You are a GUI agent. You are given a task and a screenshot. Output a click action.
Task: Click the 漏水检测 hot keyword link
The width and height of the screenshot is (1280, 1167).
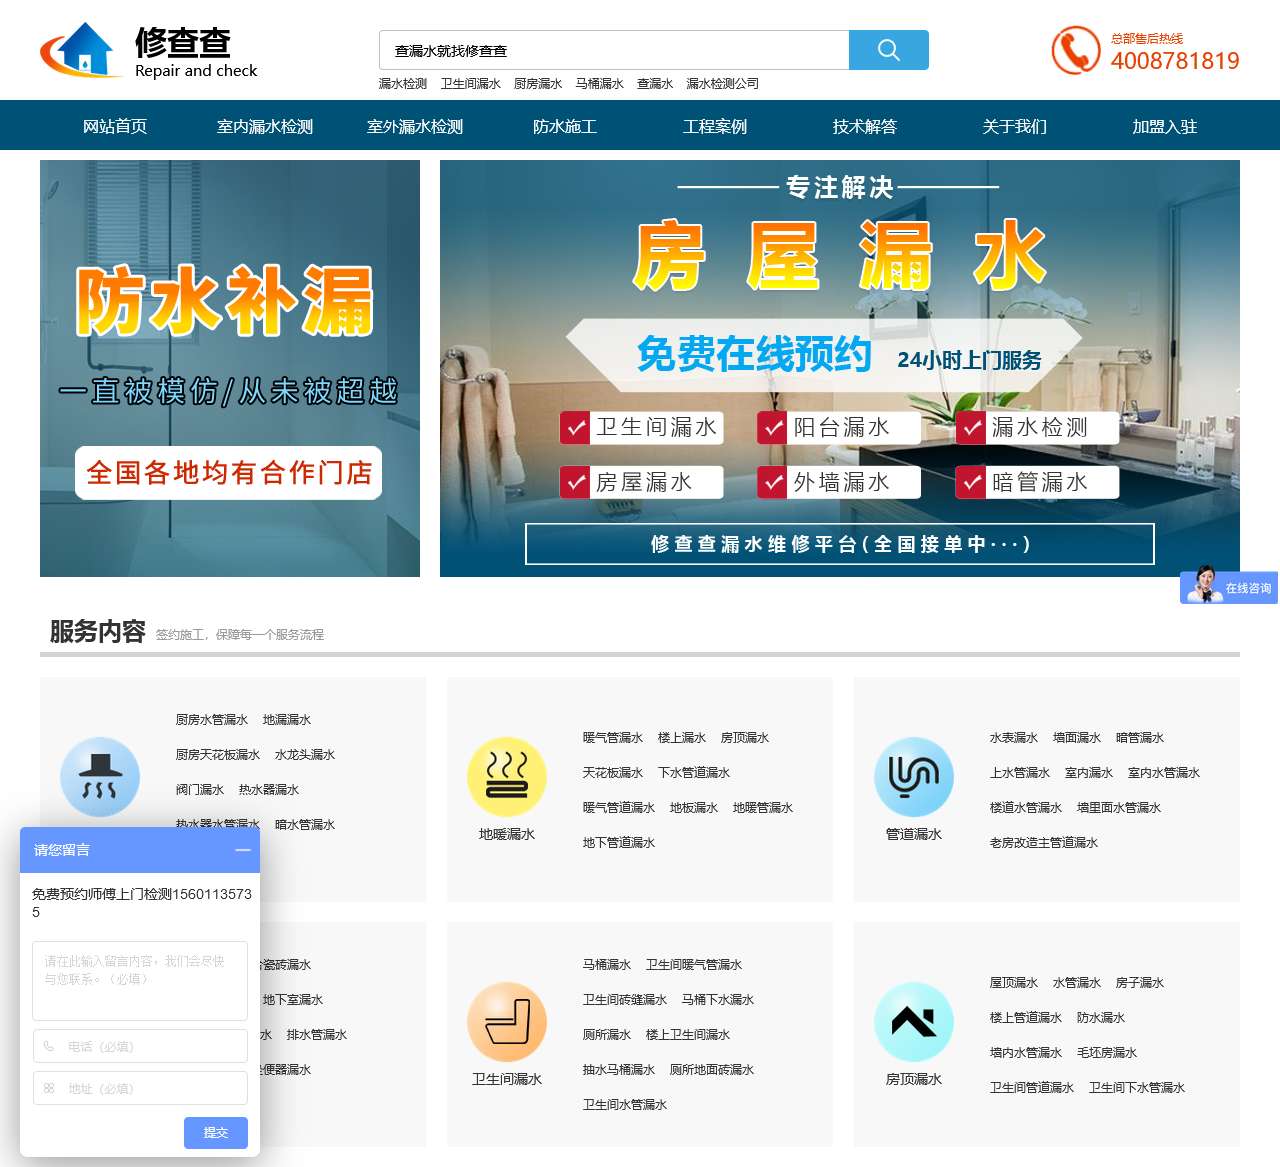coord(403,84)
